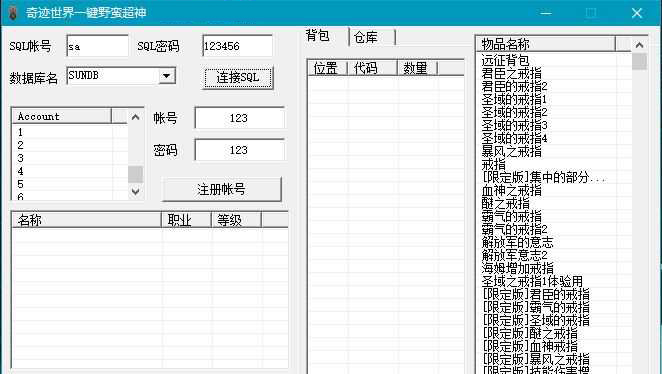The width and height of the screenshot is (662, 374).
Task: Click Account list scrollbar thumb
Action: pyautogui.click(x=135, y=174)
